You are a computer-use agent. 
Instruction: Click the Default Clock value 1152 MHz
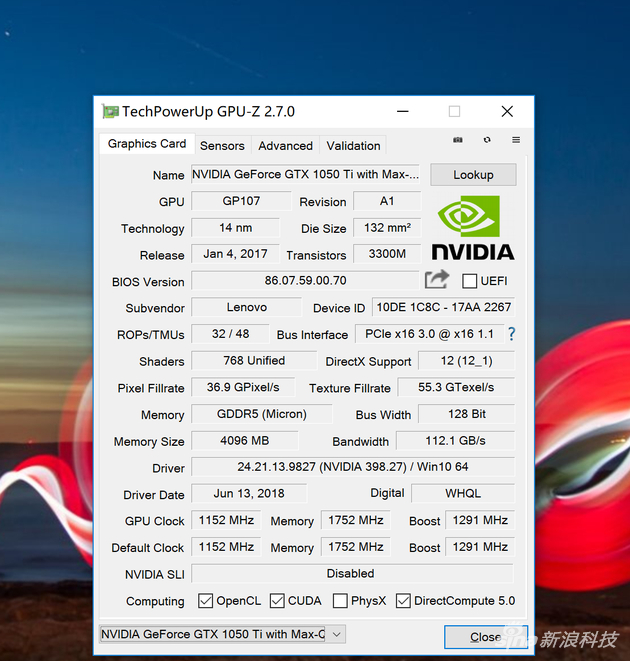tap(226, 547)
